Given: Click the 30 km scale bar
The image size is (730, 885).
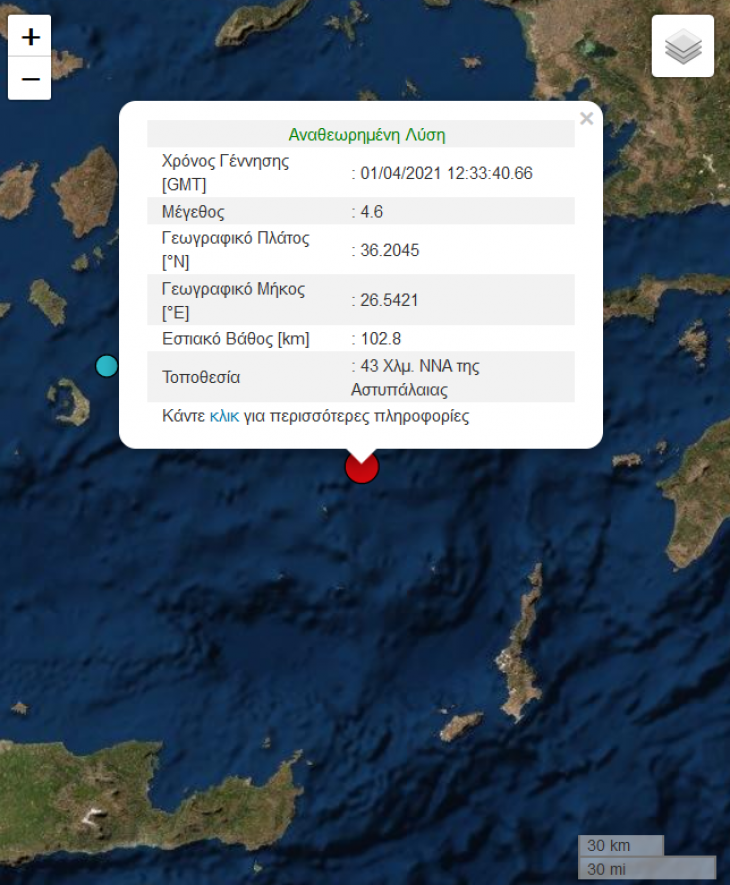Looking at the screenshot, I should pos(620,845).
